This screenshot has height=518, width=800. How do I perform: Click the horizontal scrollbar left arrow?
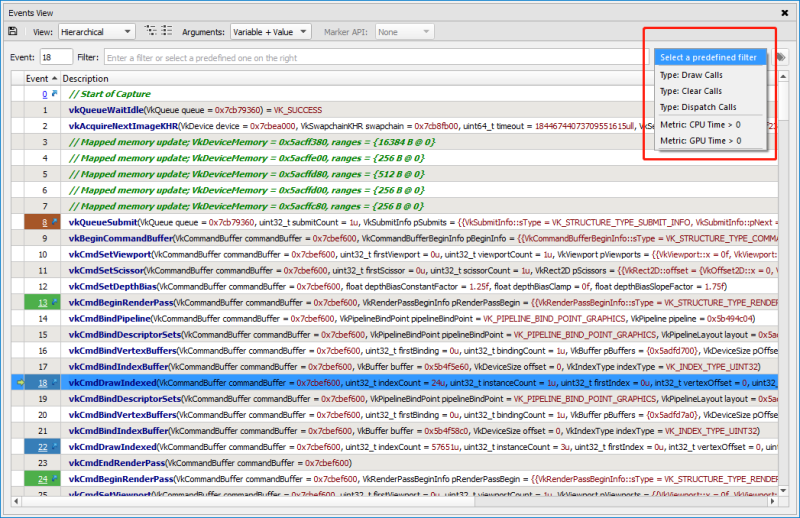pos(16,501)
